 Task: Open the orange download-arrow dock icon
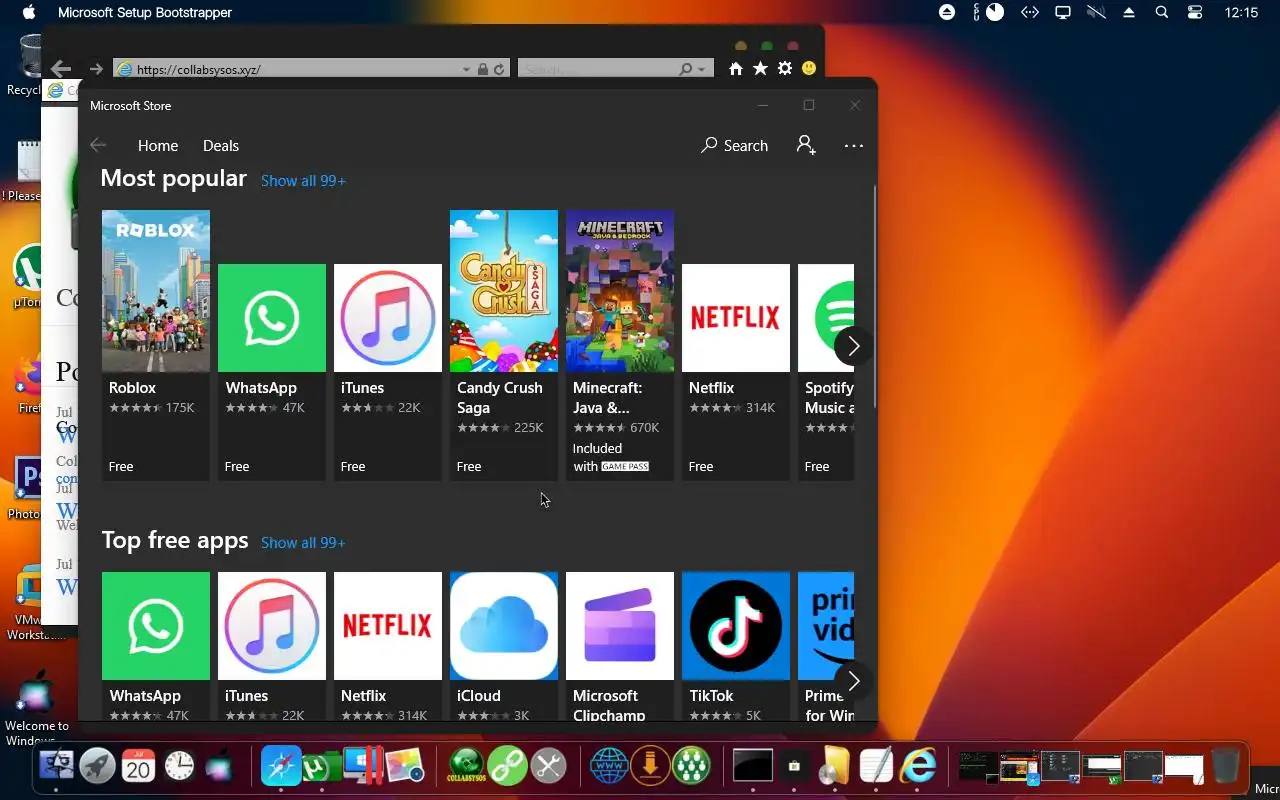tap(650, 766)
